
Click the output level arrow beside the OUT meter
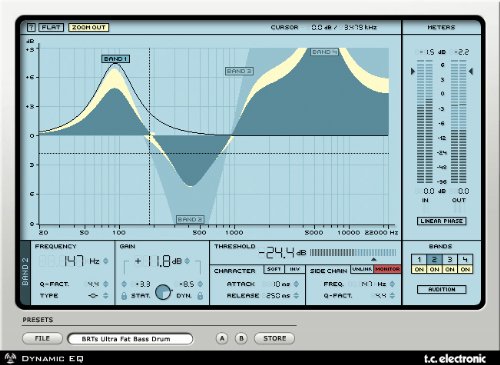point(471,71)
